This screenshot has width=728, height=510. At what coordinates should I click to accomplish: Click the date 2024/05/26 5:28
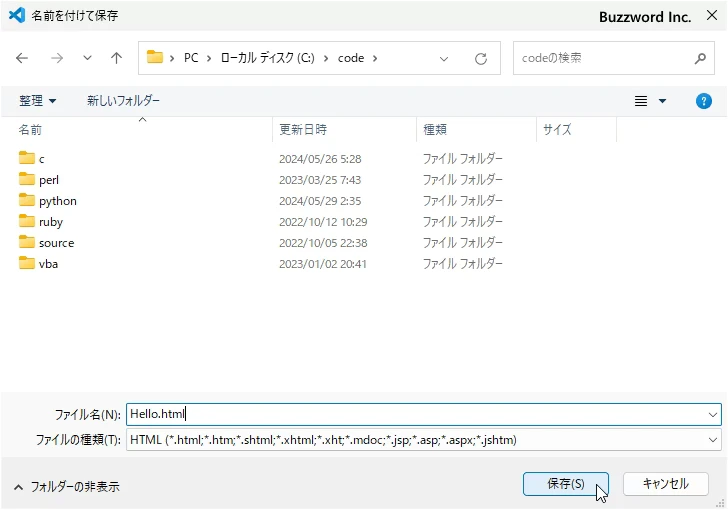pos(320,159)
